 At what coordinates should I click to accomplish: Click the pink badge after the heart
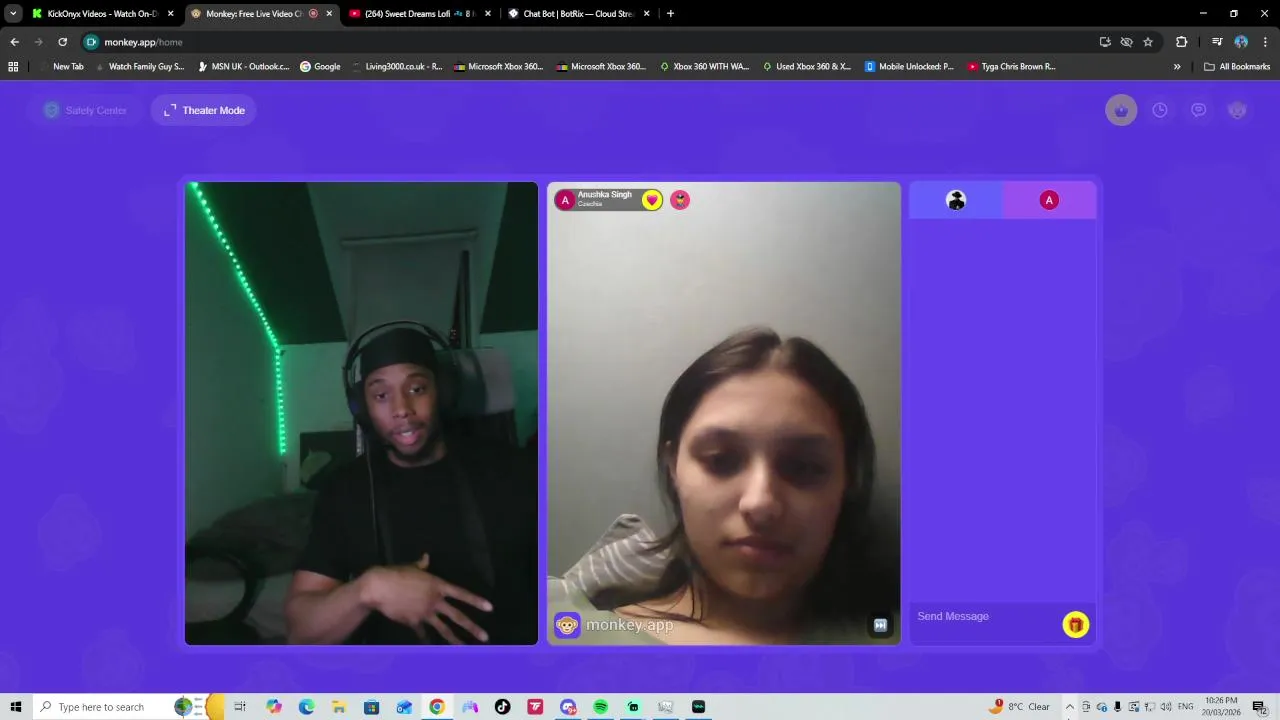[680, 200]
